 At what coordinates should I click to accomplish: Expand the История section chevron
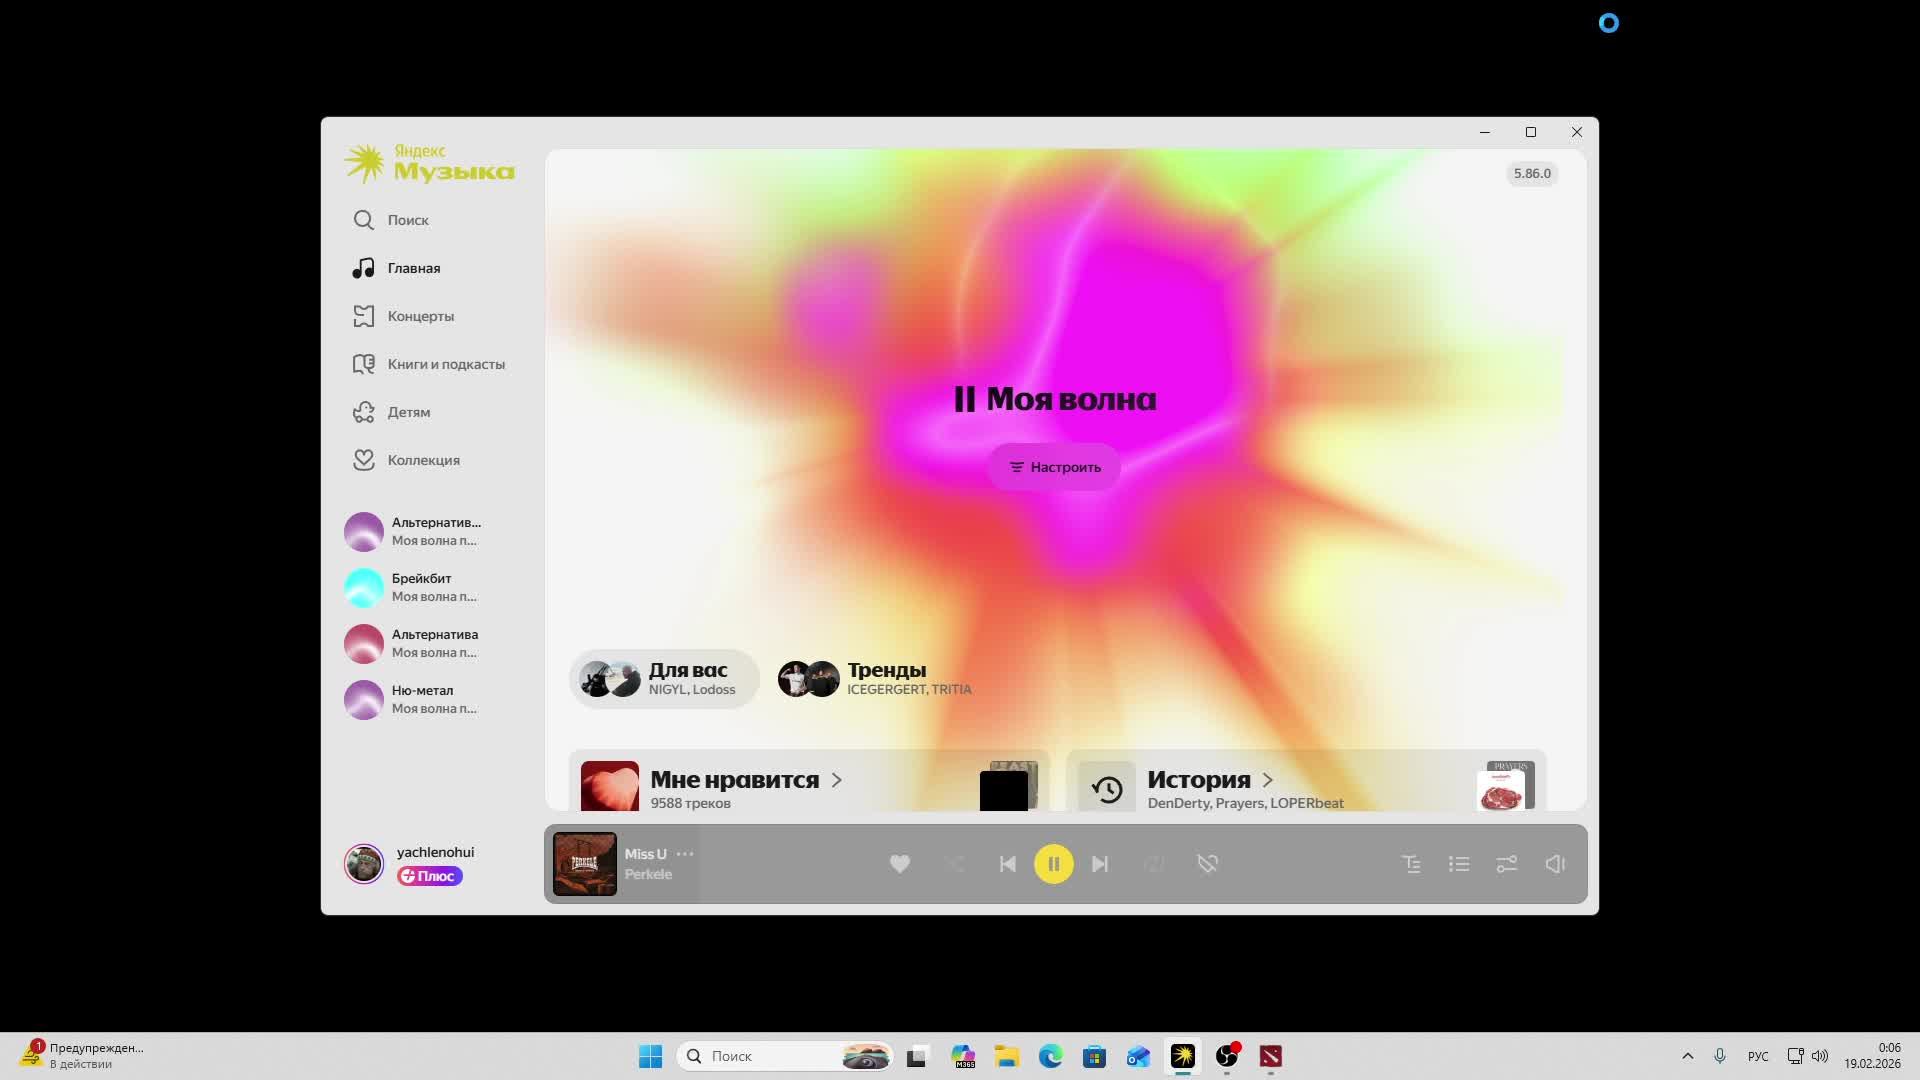[1268, 780]
